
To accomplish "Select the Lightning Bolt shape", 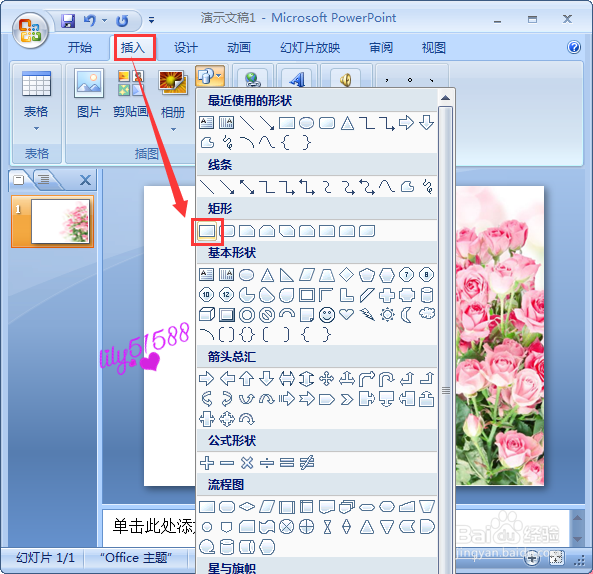I will coord(367,314).
